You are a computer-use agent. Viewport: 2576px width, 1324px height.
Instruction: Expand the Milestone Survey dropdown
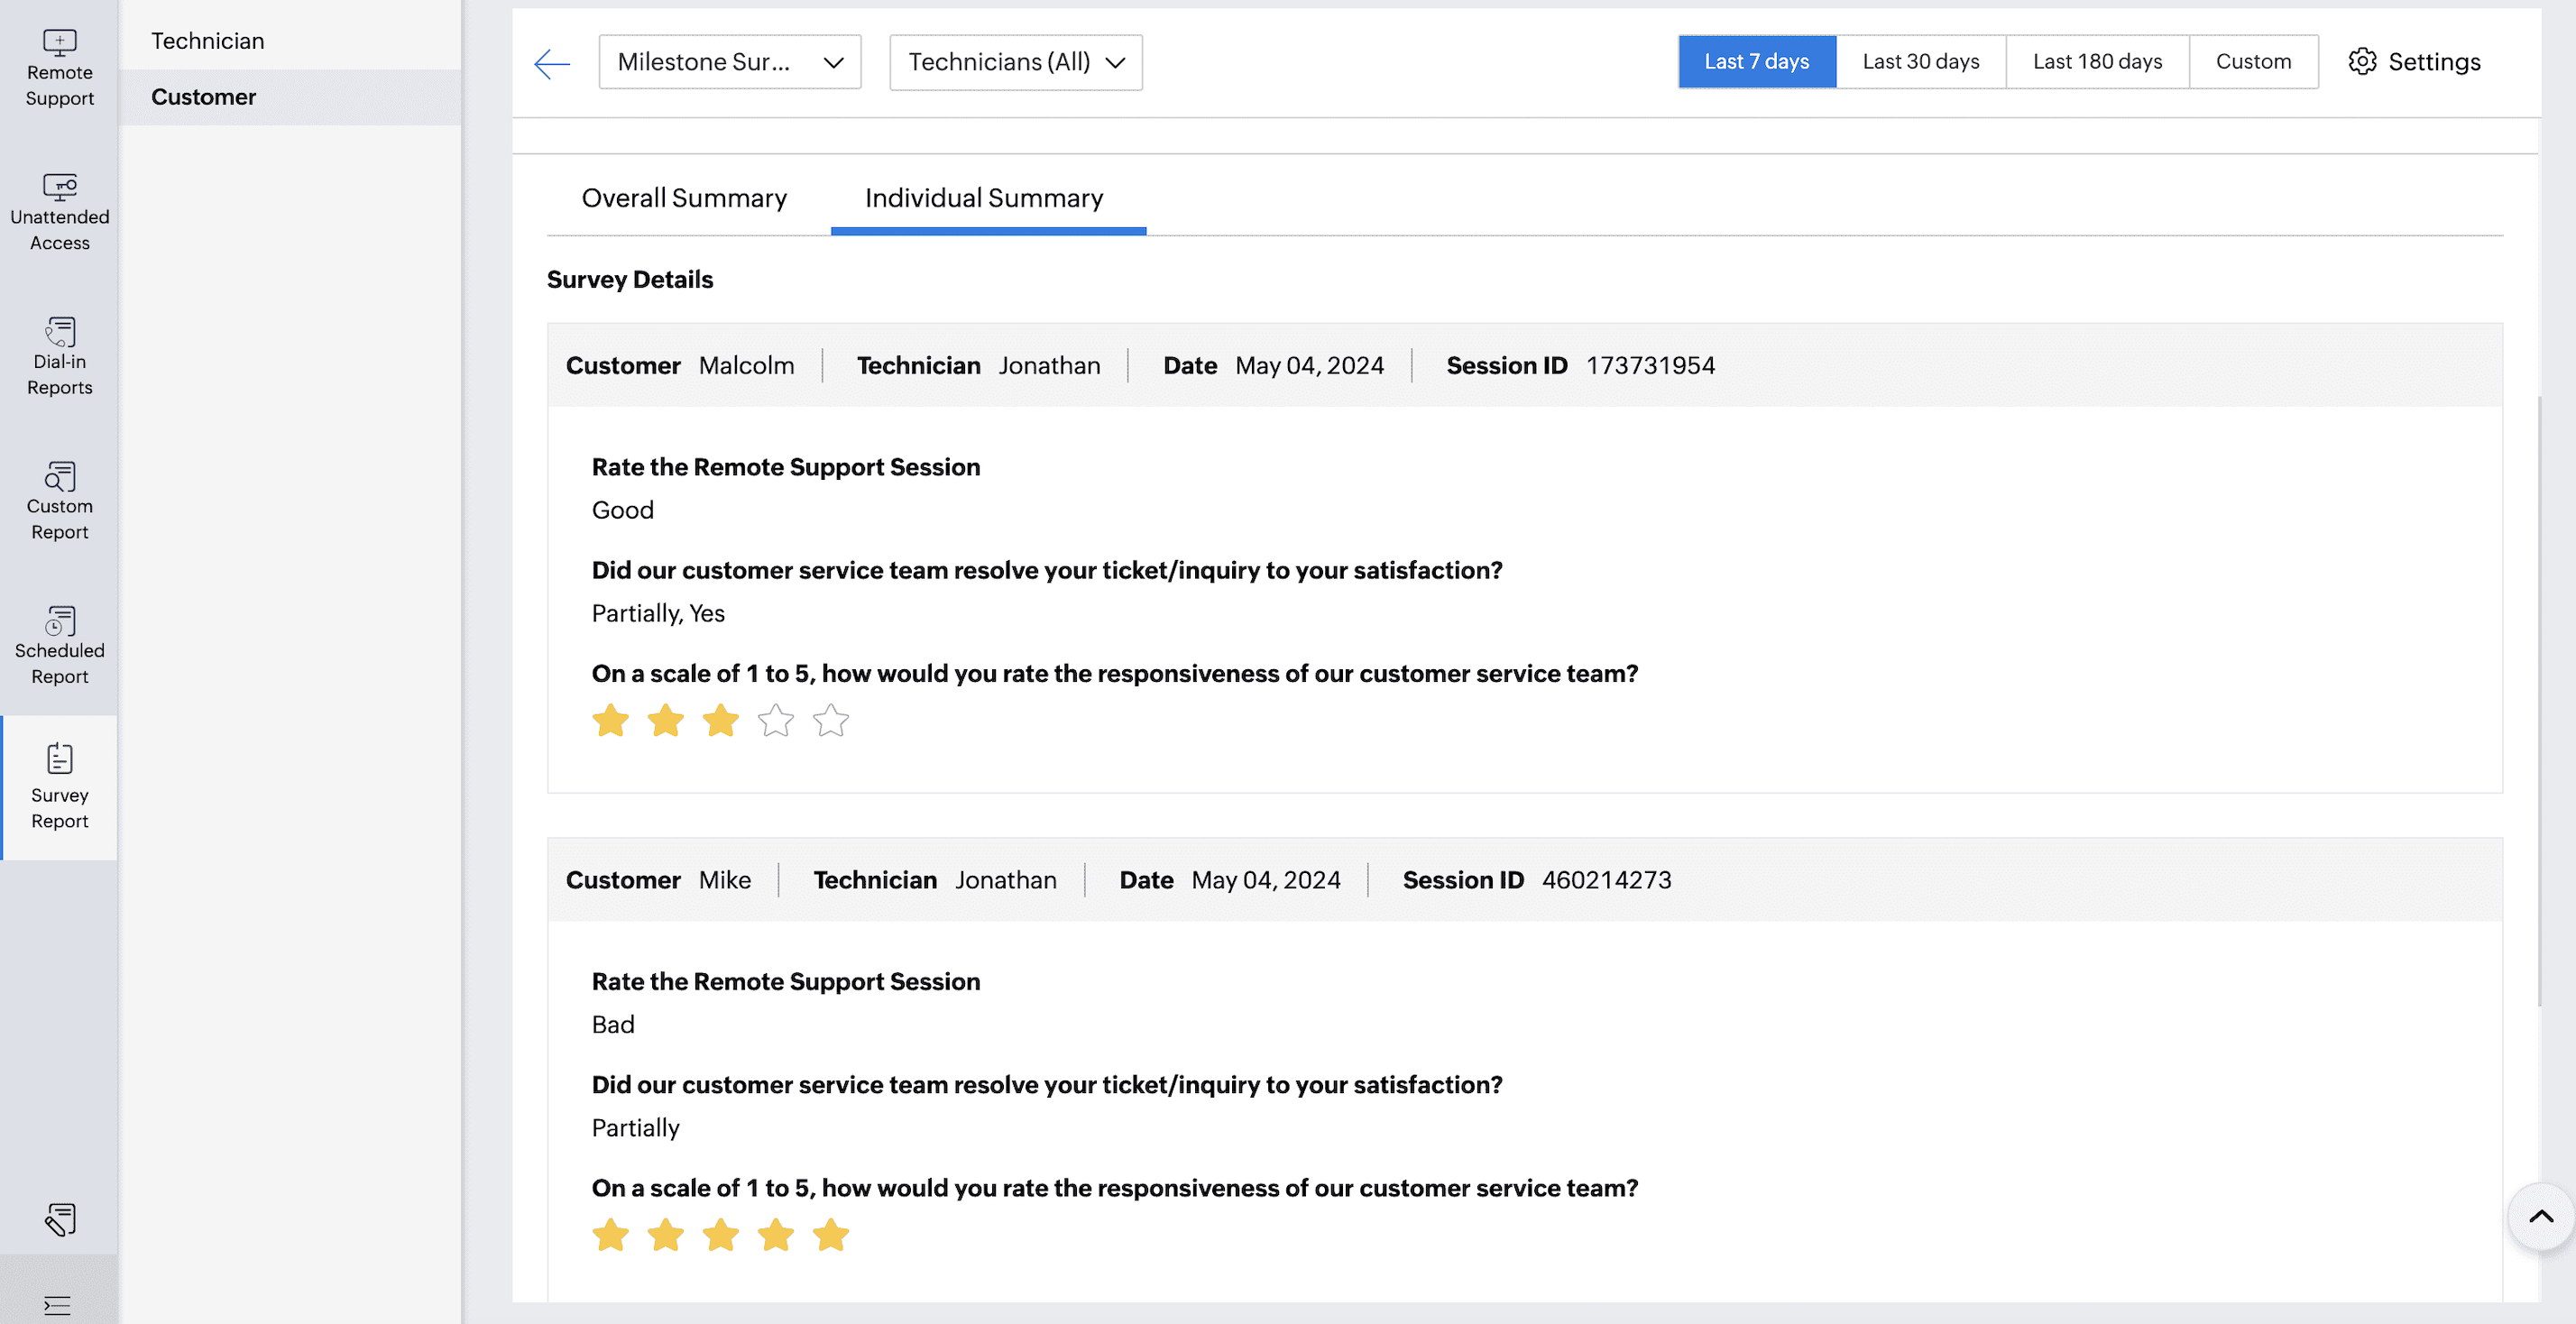point(729,62)
